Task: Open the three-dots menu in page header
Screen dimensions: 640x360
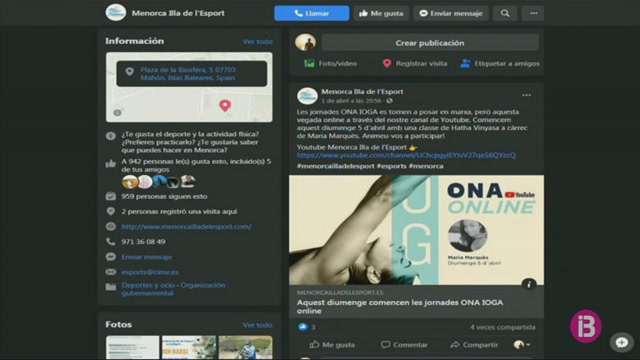Action: coord(533,13)
